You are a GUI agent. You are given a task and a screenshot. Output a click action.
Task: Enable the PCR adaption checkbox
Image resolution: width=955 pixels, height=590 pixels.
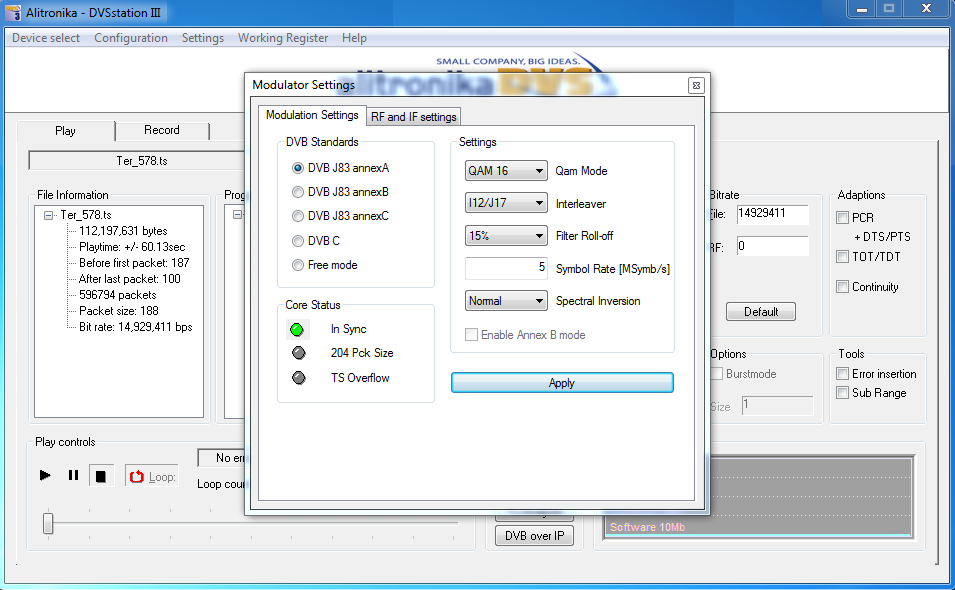tap(843, 217)
